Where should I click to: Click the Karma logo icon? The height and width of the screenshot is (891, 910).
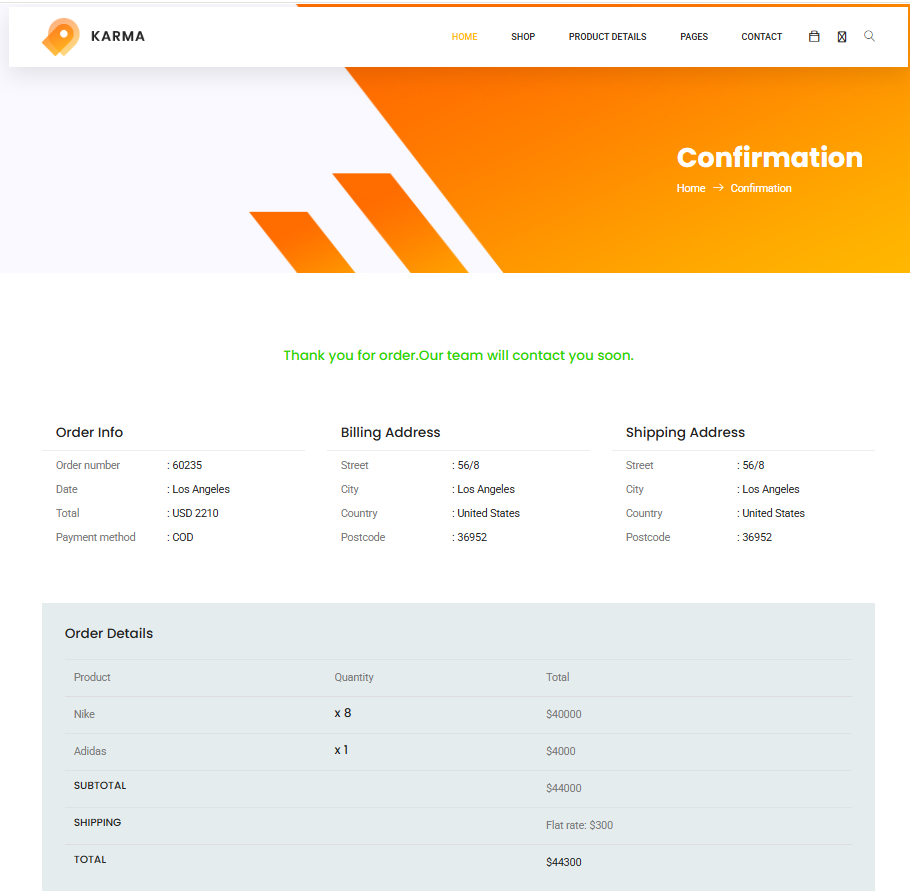click(x=61, y=37)
